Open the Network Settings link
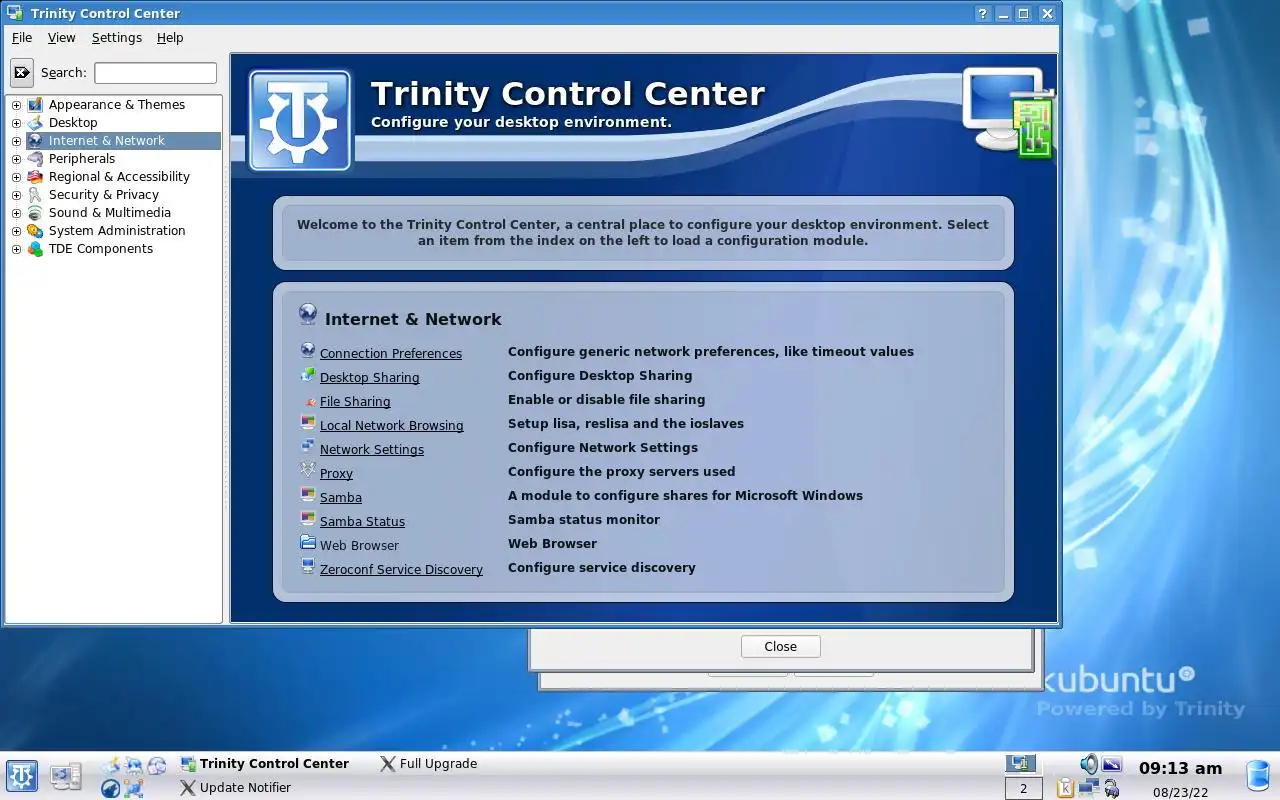This screenshot has width=1280, height=800. click(x=372, y=449)
